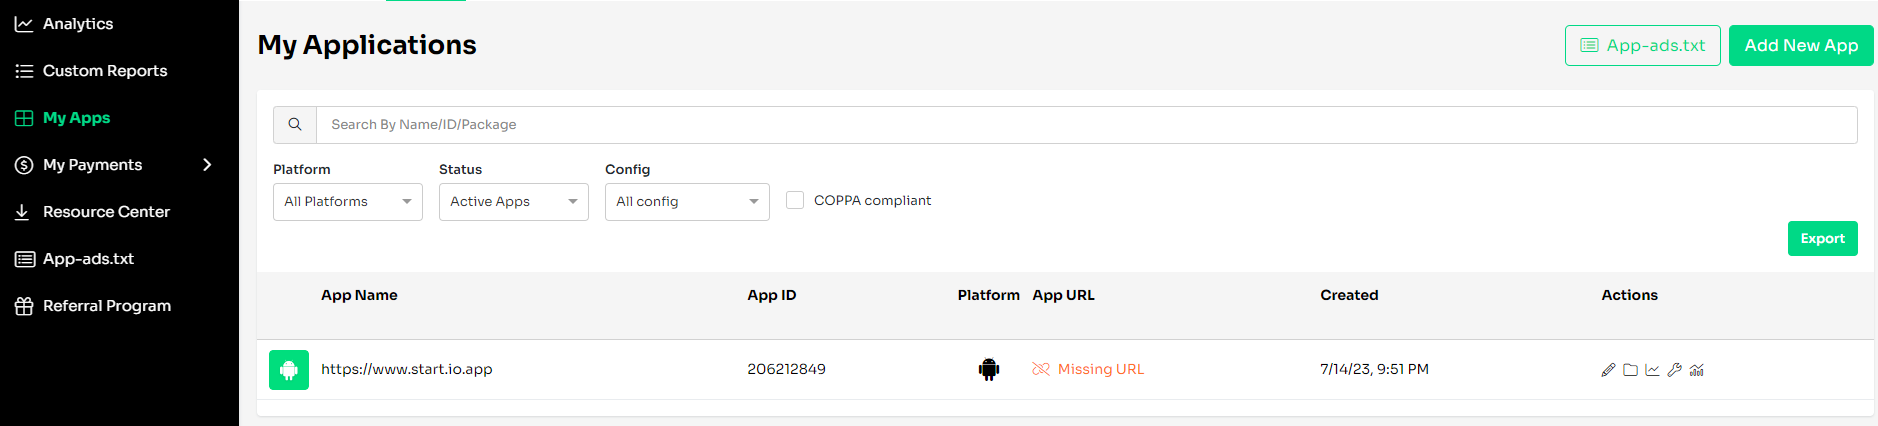Screen dimensions: 1878x426
Task: Click the My Applications page title
Action: (367, 45)
